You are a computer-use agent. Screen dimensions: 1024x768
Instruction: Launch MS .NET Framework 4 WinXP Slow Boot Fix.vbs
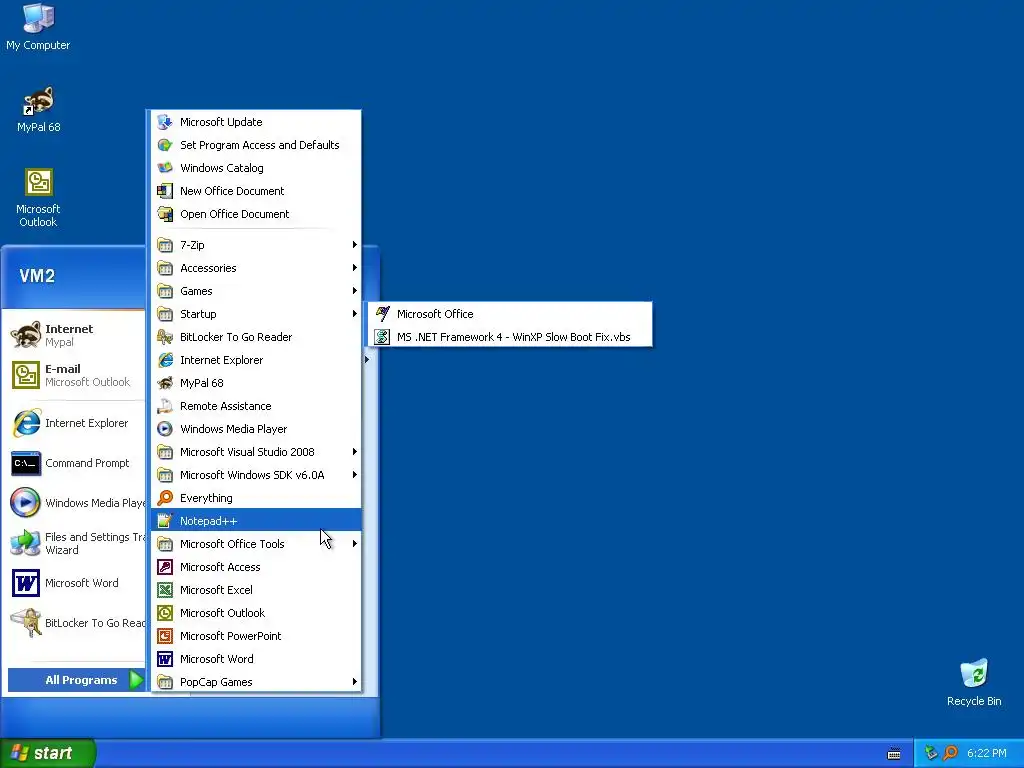click(510, 337)
